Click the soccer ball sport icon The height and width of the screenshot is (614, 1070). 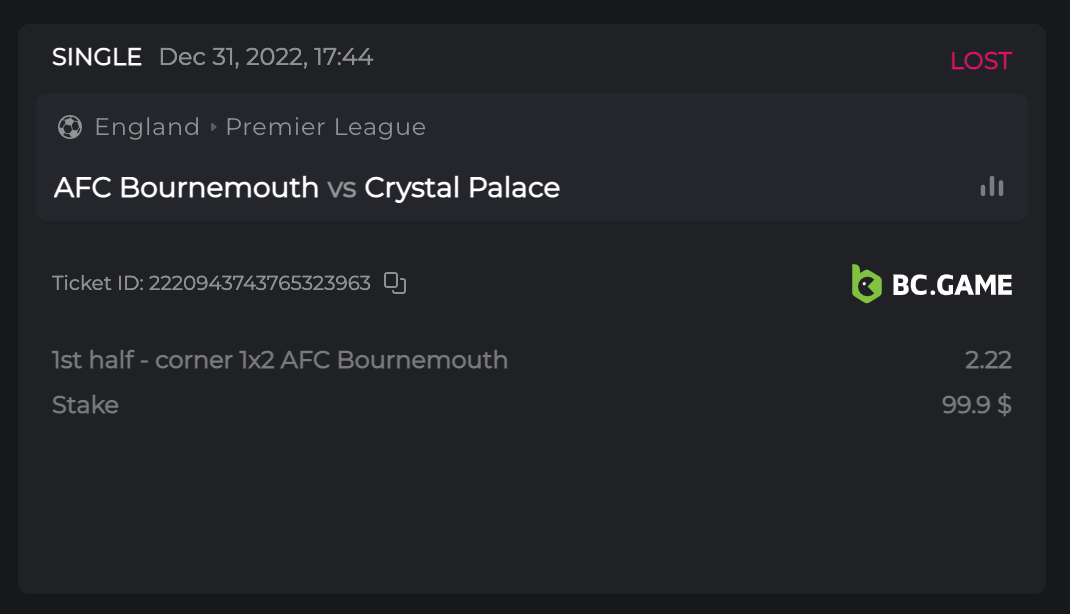pyautogui.click(x=69, y=127)
